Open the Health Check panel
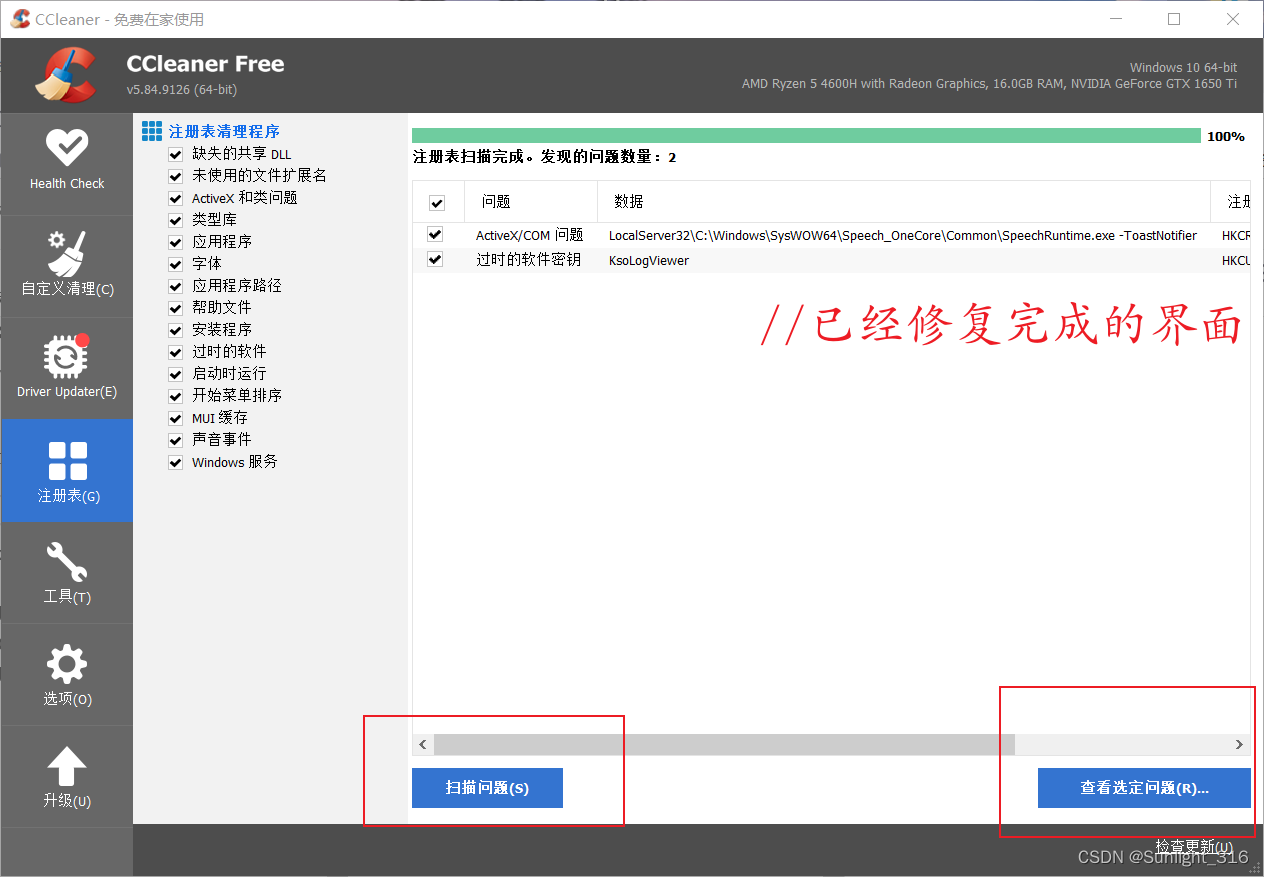The image size is (1264, 877). (x=66, y=160)
